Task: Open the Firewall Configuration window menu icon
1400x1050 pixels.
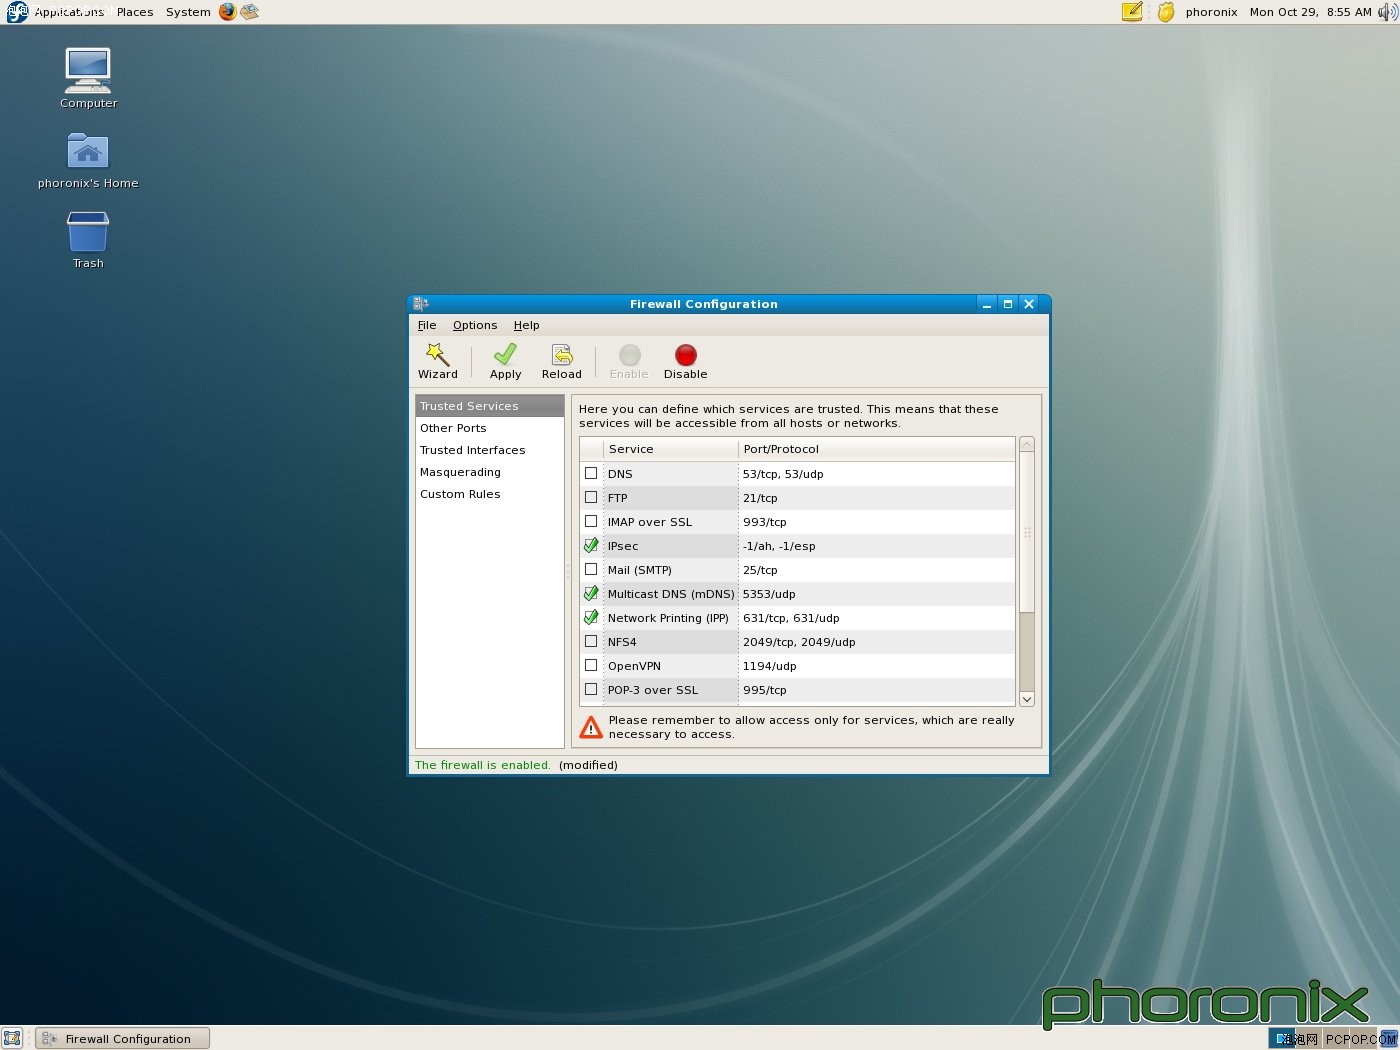Action: (421, 304)
